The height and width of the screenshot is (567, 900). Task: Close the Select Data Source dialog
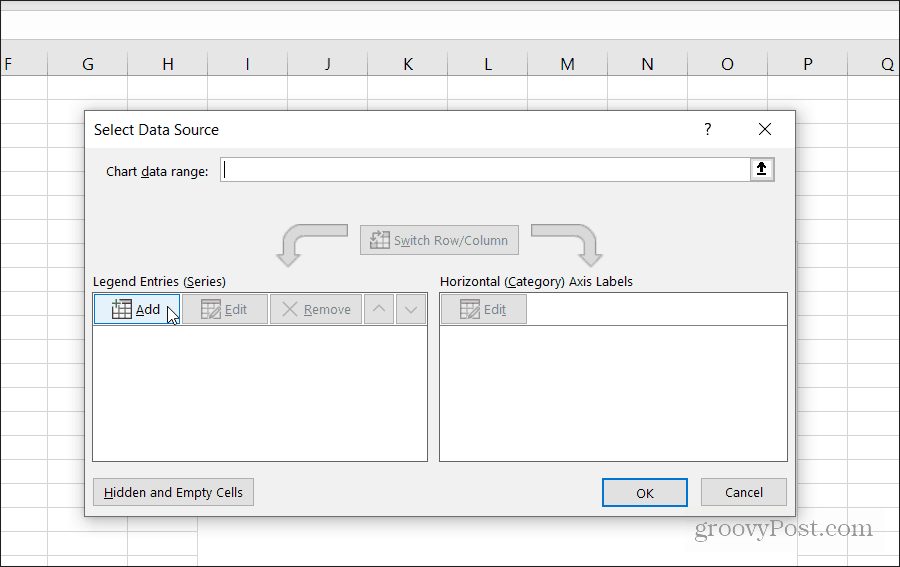point(765,129)
